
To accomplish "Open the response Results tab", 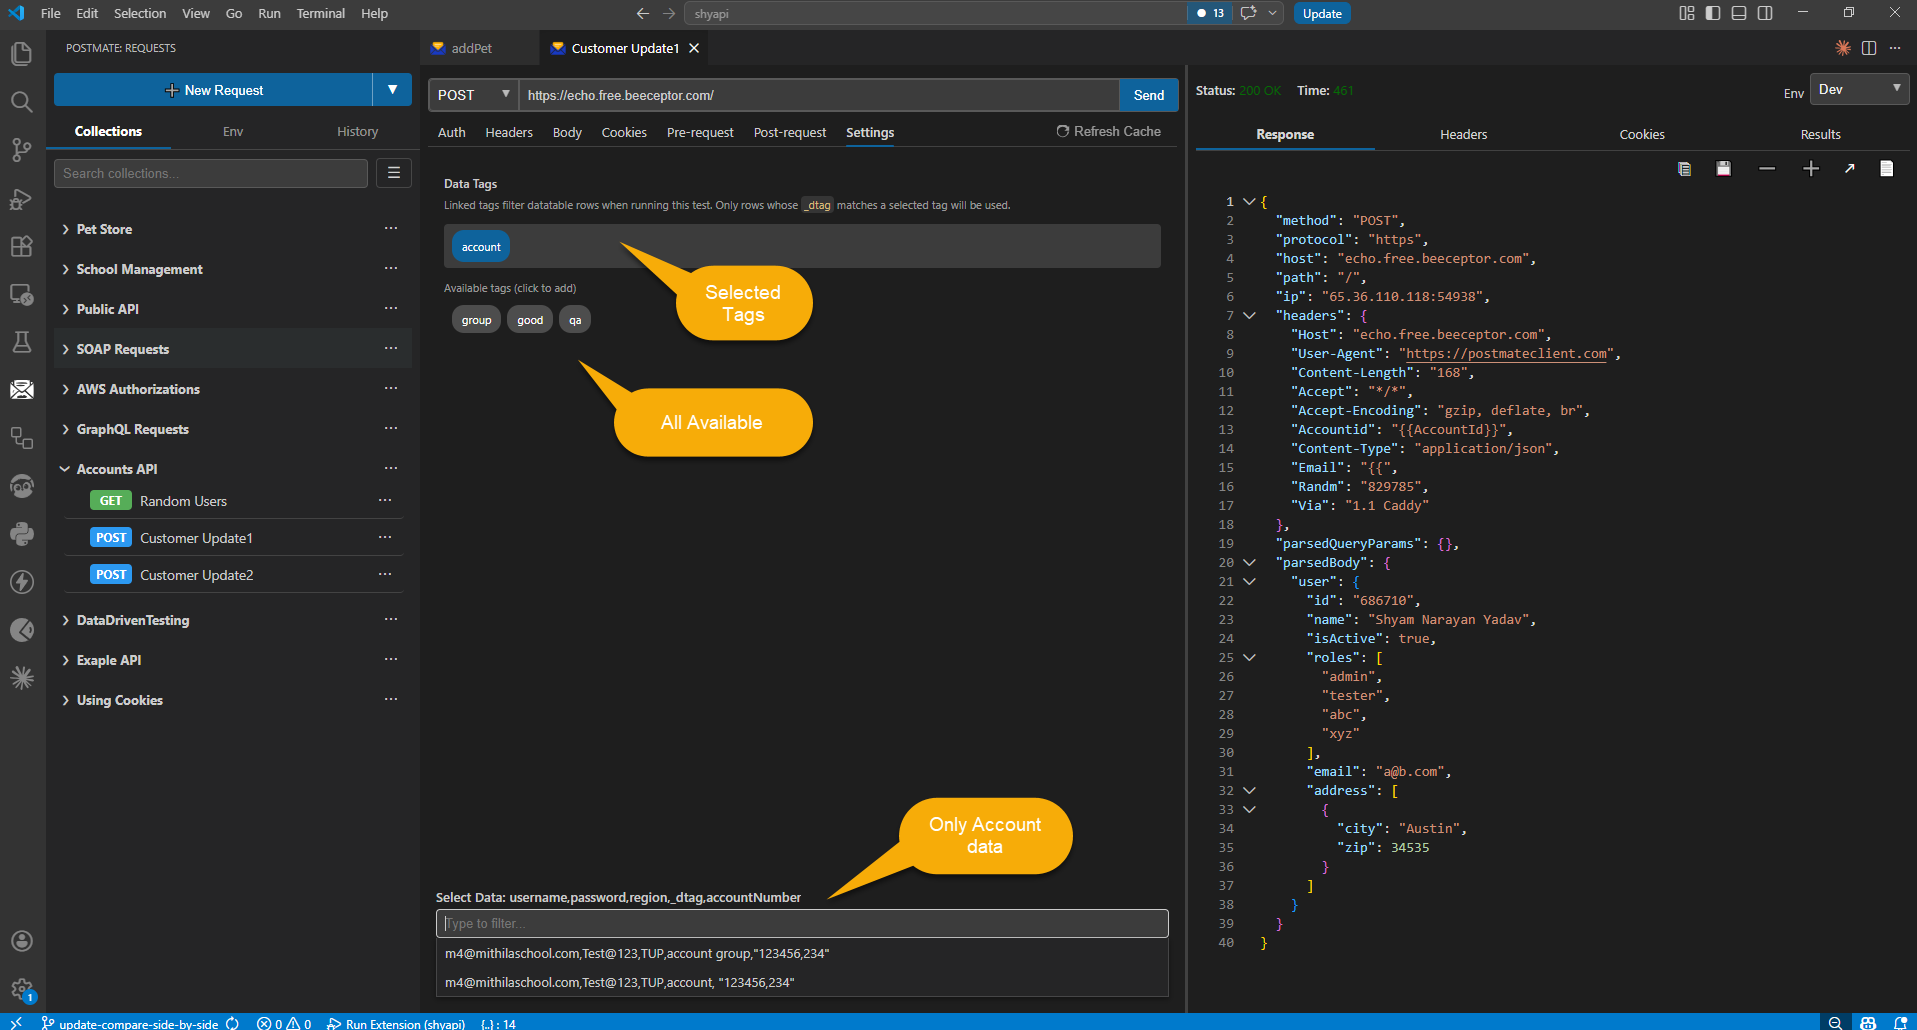I will tap(1820, 134).
